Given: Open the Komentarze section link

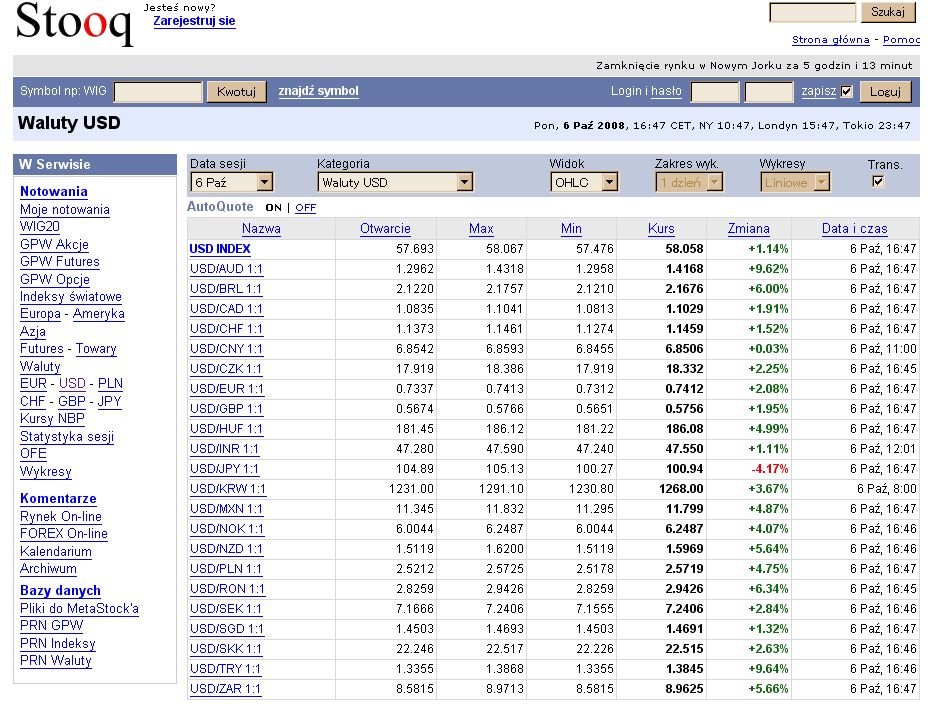Looking at the screenshot, I should pyautogui.click(x=58, y=499).
